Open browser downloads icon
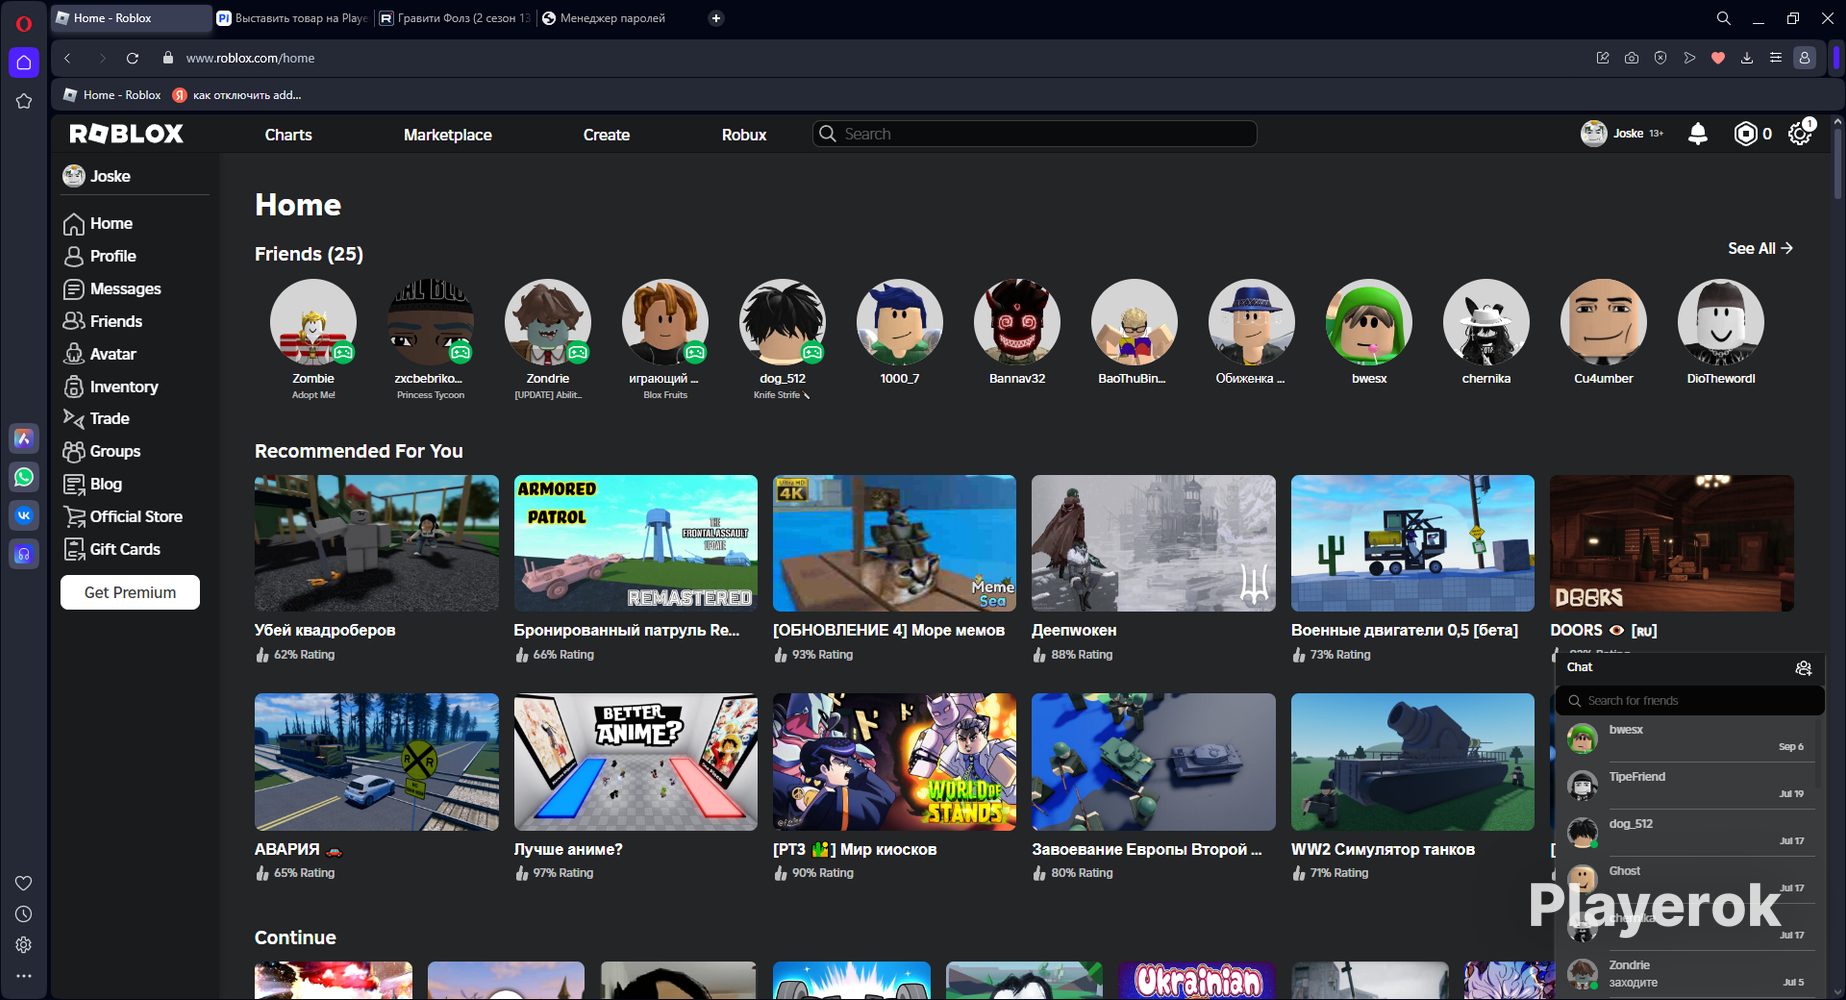This screenshot has height=1000, width=1846. (x=1747, y=58)
